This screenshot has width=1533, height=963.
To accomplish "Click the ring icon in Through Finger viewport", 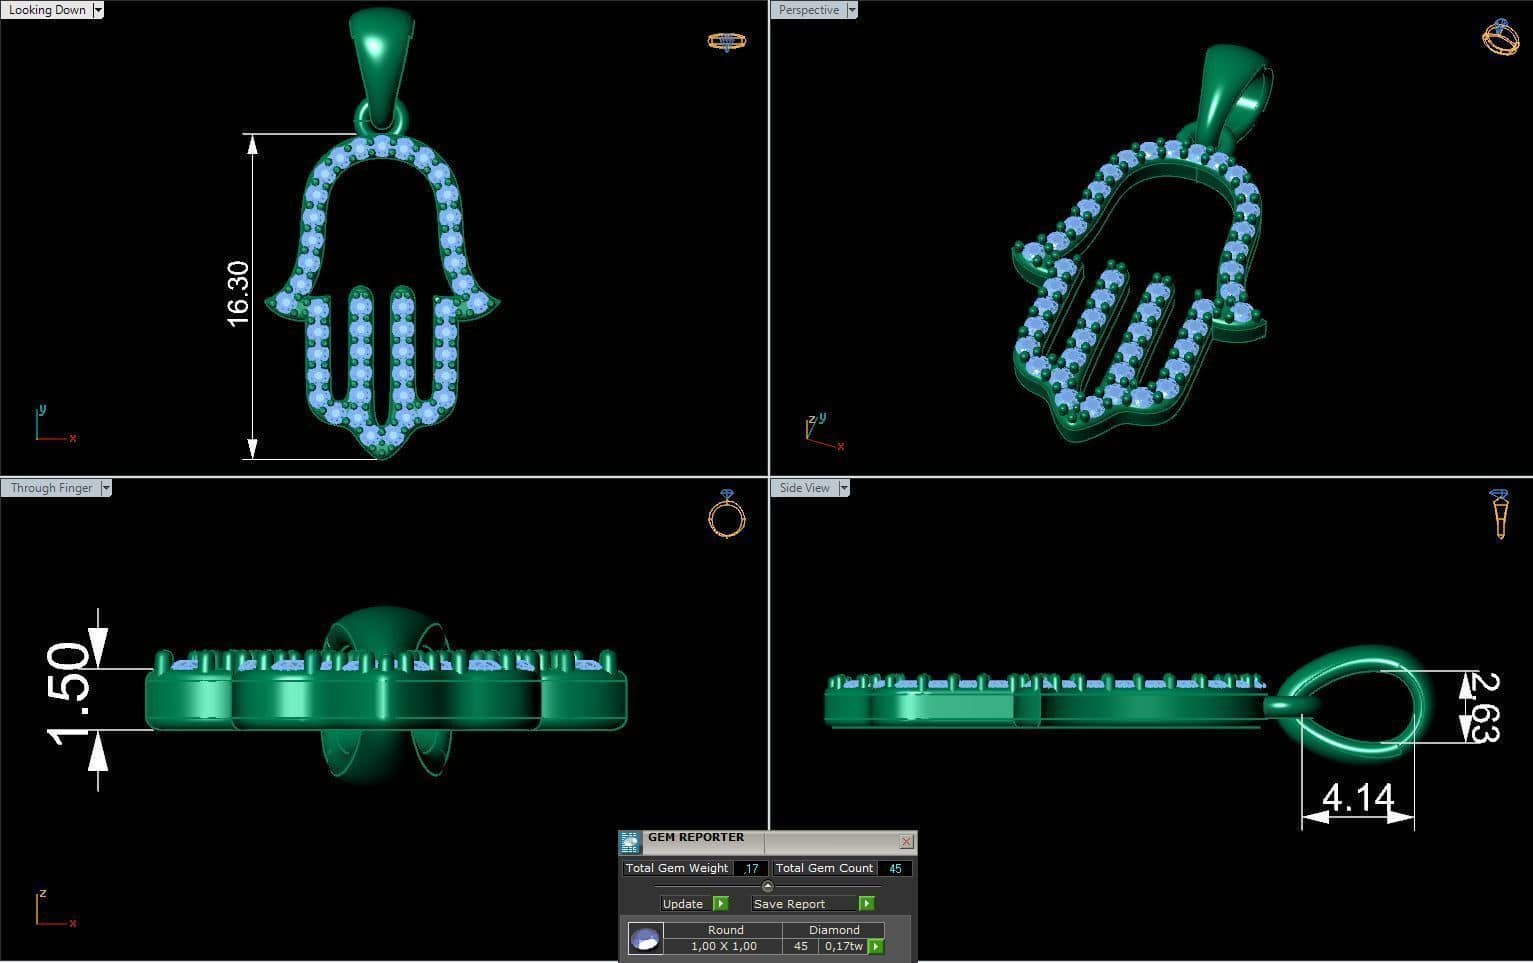I will 726,515.
